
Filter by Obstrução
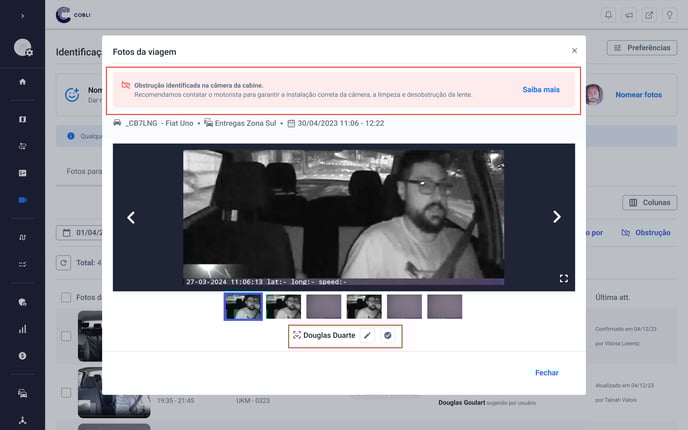(646, 233)
